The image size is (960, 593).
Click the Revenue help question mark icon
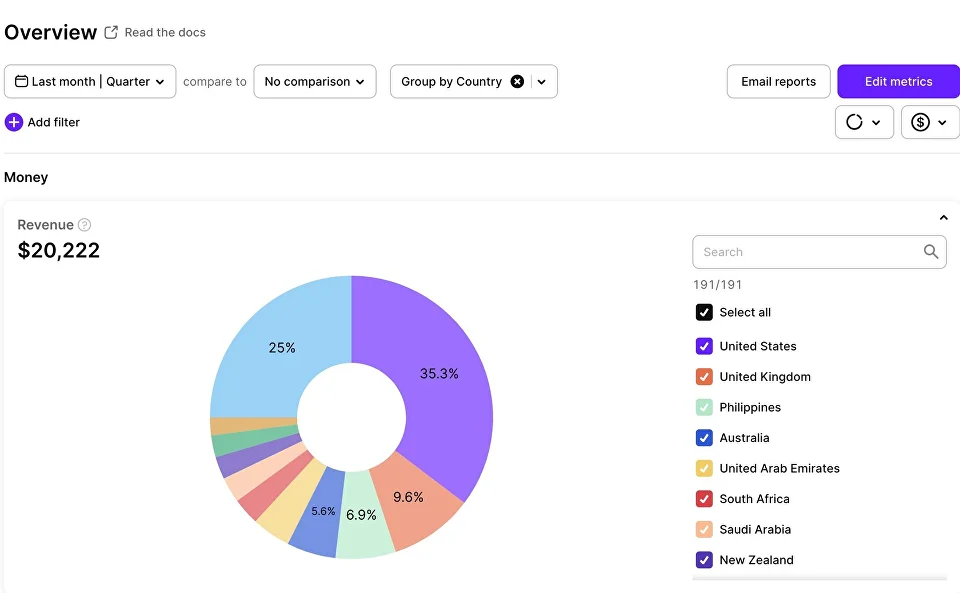click(85, 225)
